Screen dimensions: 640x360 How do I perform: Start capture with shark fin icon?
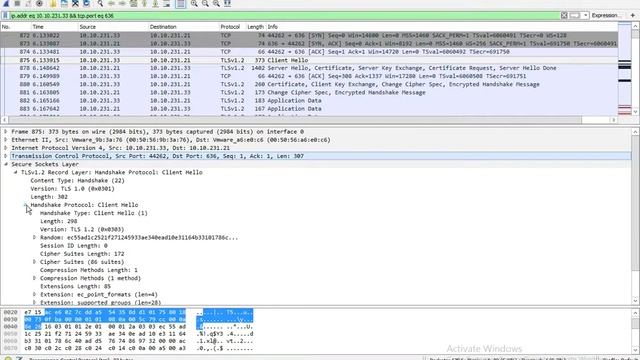[x=6, y=3]
